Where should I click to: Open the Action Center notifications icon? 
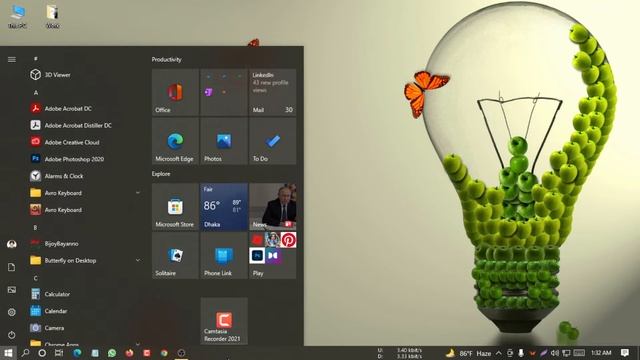pos(624,353)
